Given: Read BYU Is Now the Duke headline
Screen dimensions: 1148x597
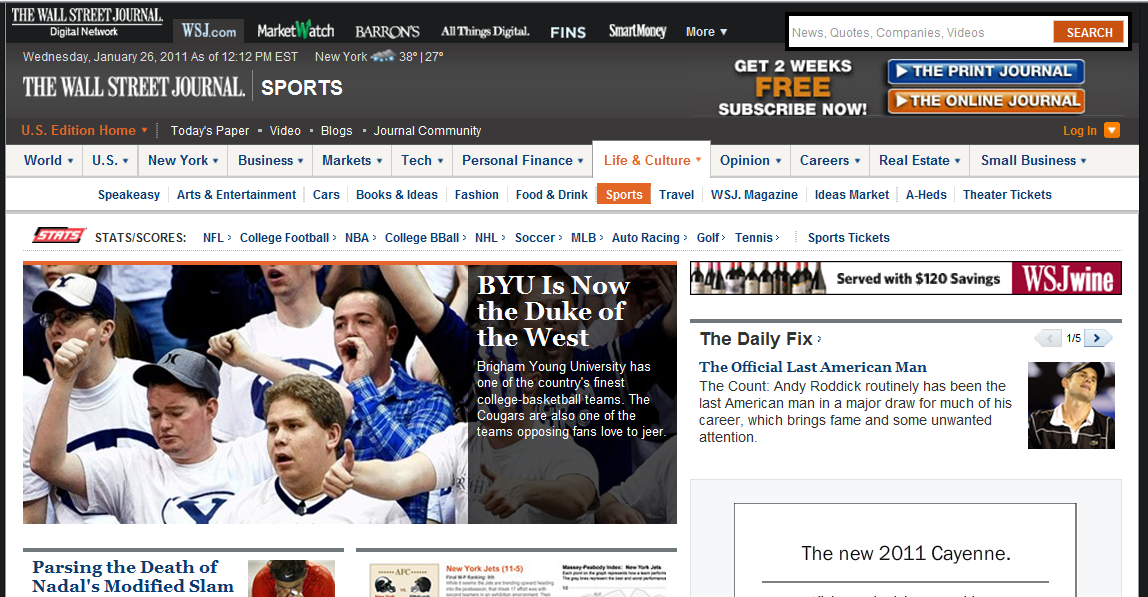Looking at the screenshot, I should pos(554,311).
